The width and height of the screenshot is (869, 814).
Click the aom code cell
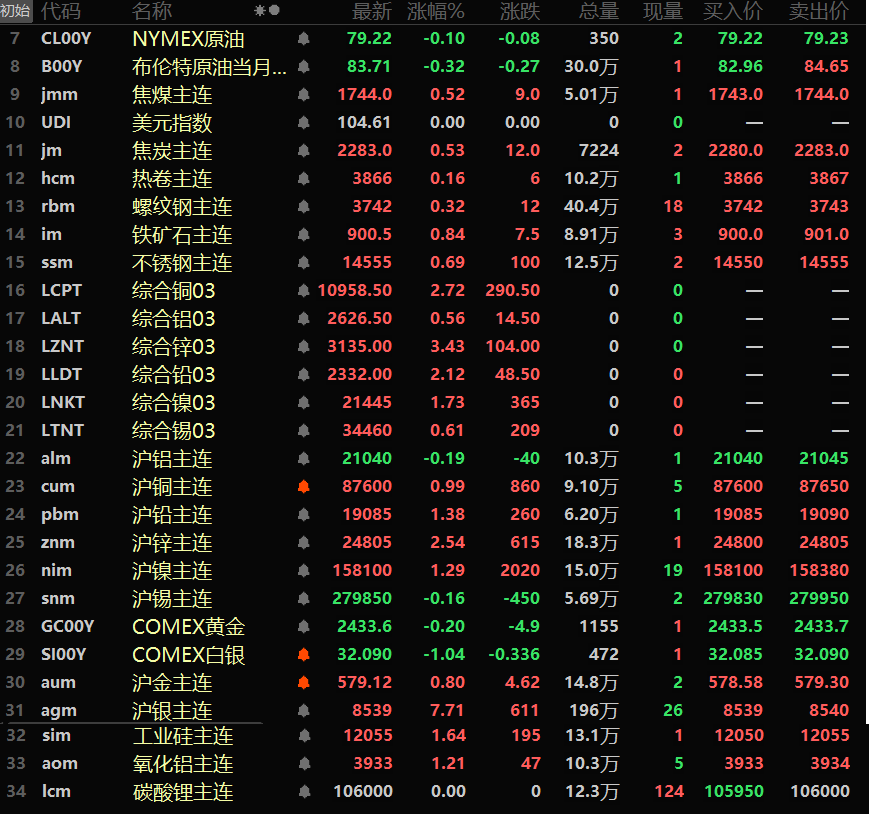tap(60, 764)
